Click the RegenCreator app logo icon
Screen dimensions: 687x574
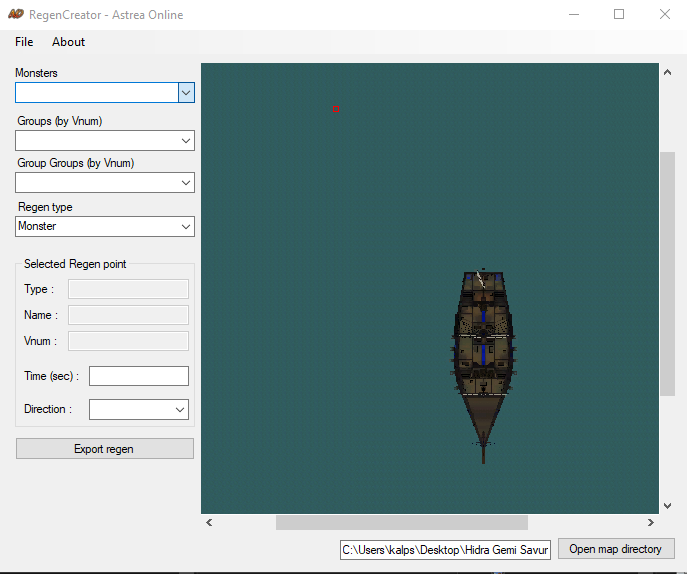(x=16, y=14)
